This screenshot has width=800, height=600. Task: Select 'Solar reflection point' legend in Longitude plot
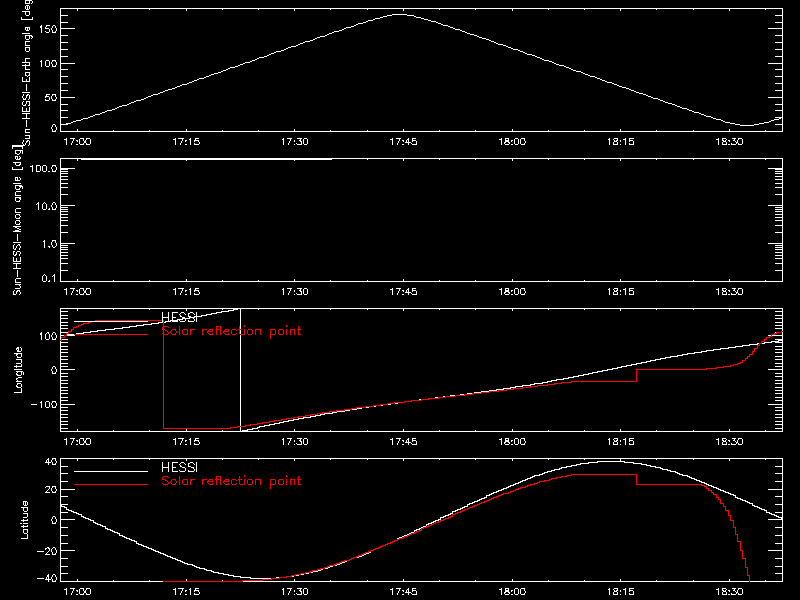point(231,331)
